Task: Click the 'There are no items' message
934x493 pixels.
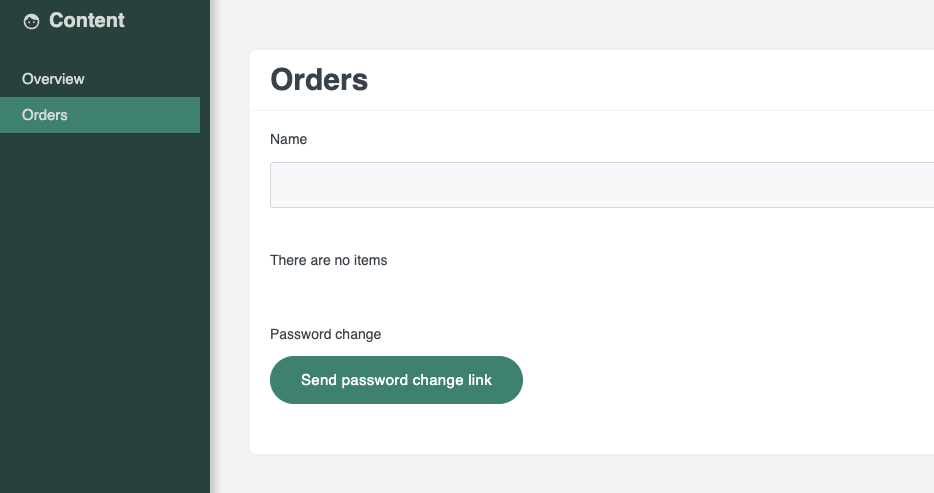Action: point(328,260)
